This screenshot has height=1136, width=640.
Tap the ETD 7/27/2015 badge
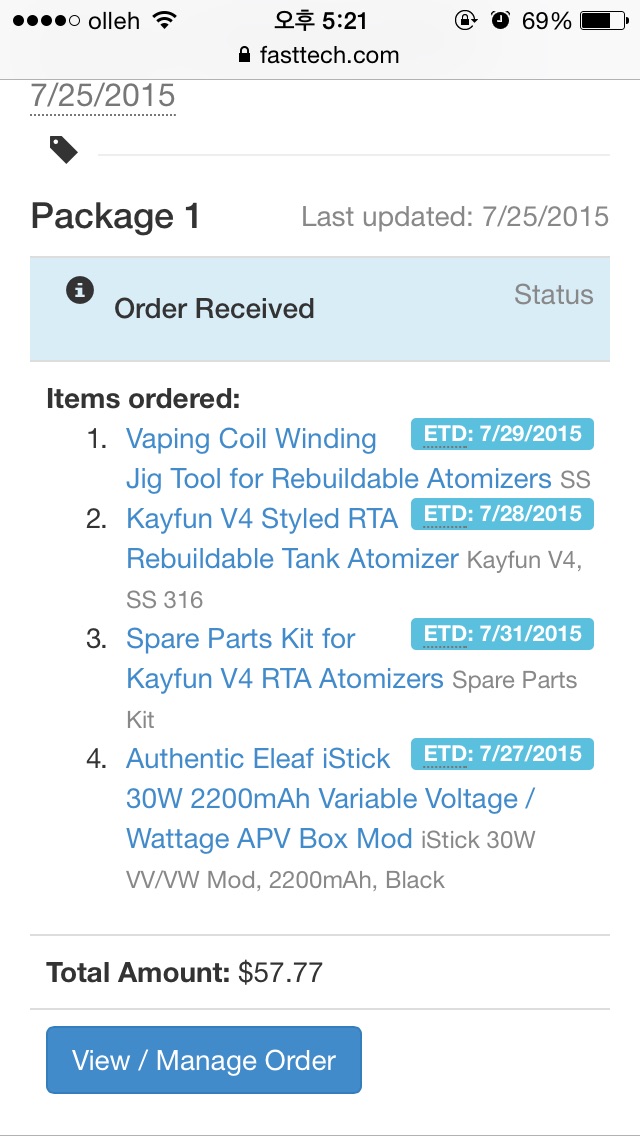point(502,754)
